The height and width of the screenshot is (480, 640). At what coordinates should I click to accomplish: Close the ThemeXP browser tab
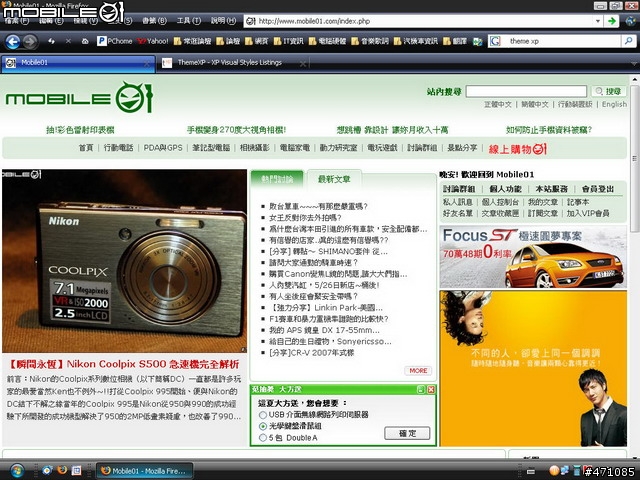(x=302, y=64)
